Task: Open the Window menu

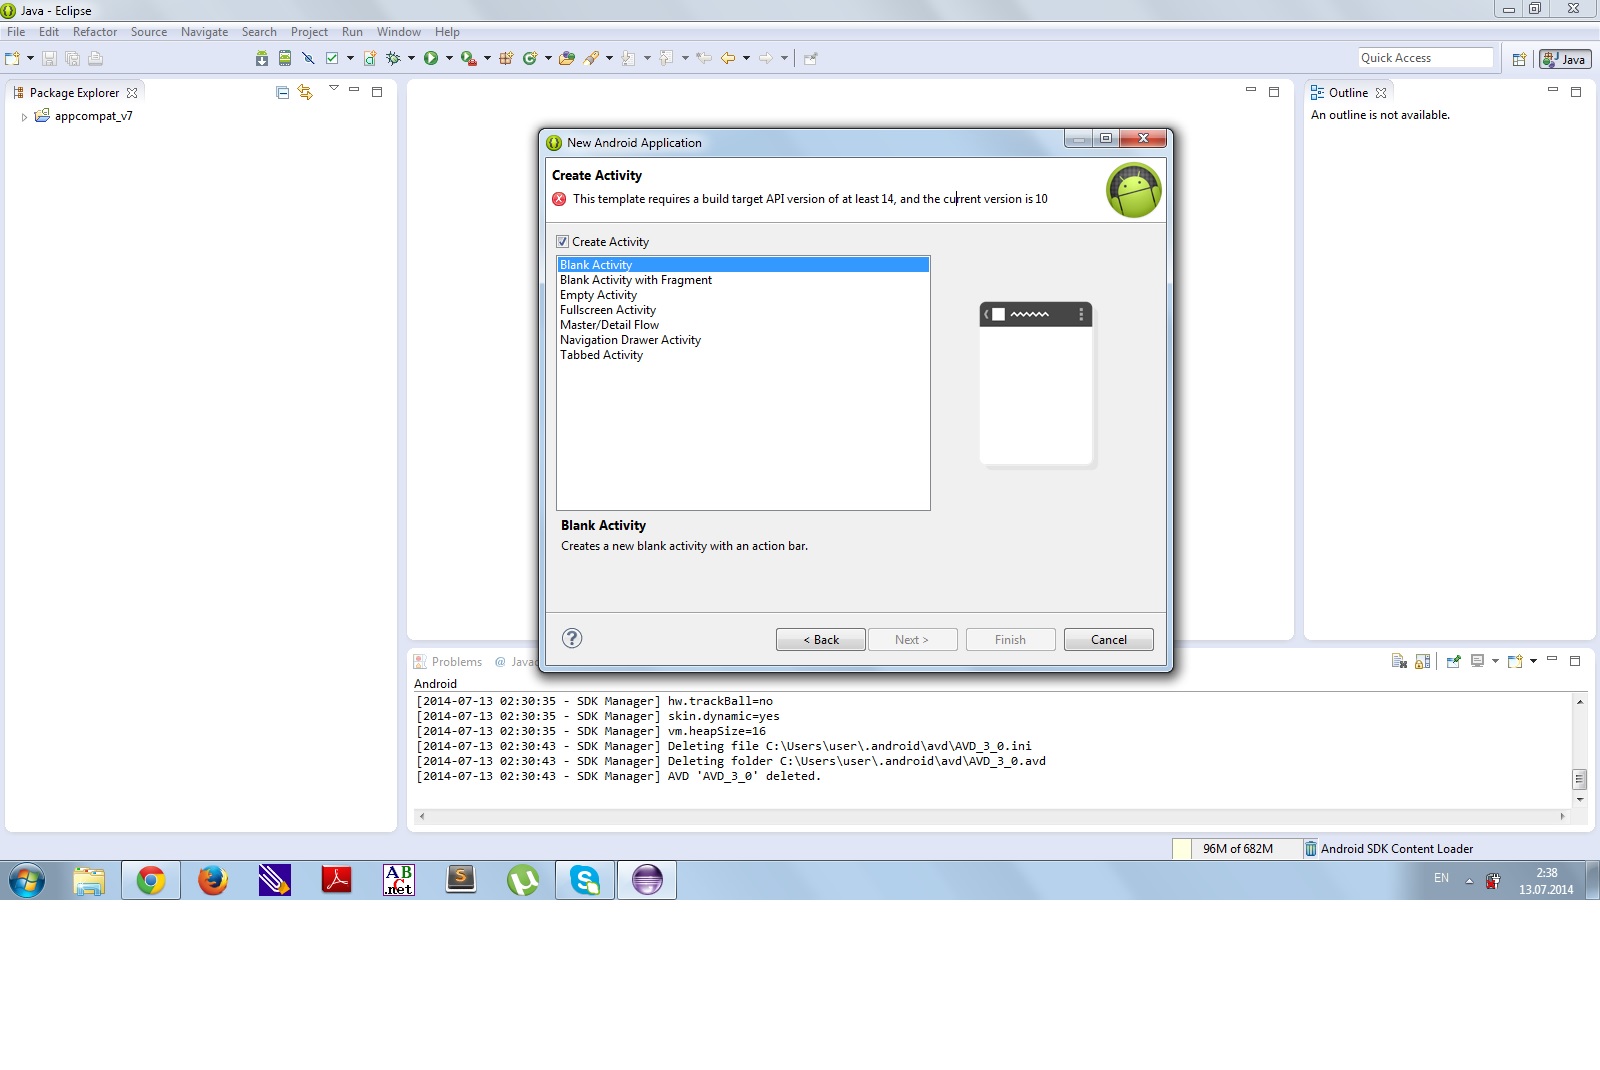Action: (399, 32)
